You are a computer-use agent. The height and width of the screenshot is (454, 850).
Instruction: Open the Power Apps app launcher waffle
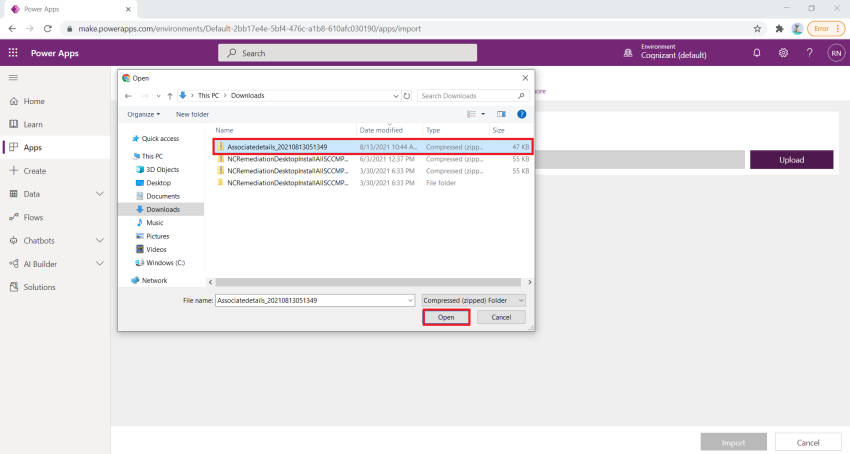(13, 53)
